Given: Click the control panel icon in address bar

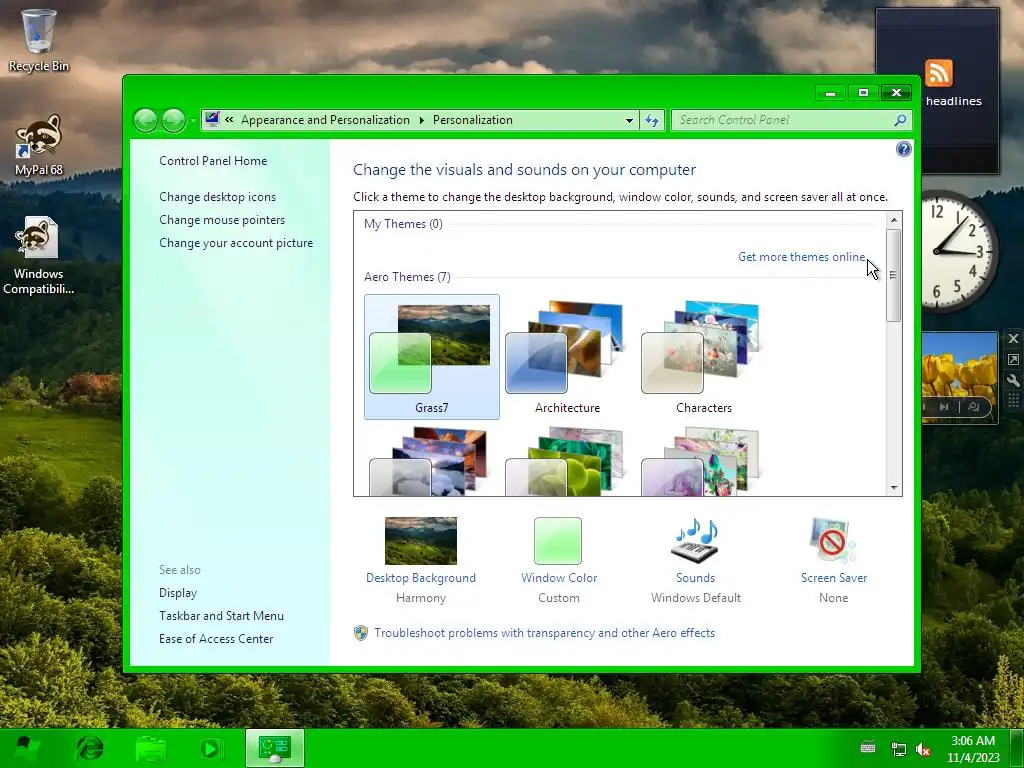Looking at the screenshot, I should 212,120.
